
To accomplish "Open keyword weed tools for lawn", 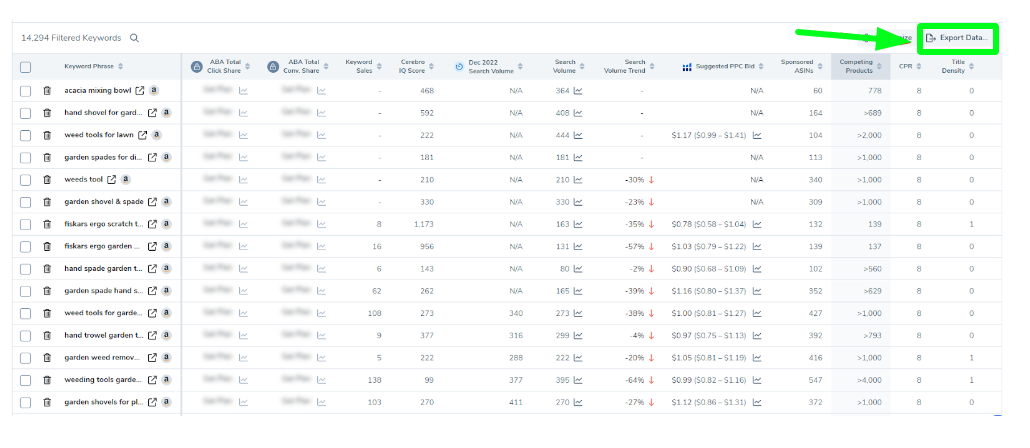I will (x=99, y=135).
